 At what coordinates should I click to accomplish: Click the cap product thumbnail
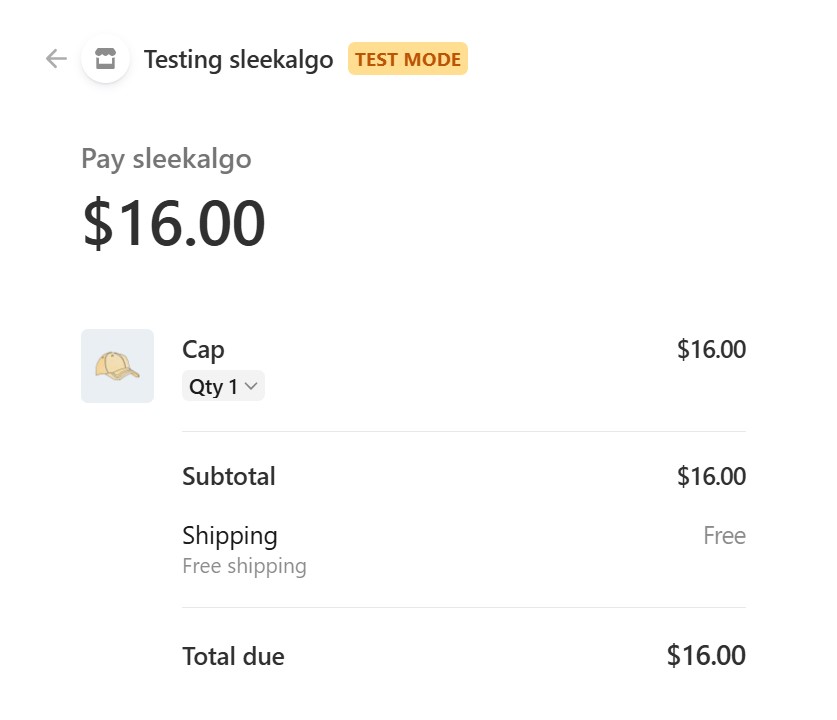pyautogui.click(x=117, y=366)
